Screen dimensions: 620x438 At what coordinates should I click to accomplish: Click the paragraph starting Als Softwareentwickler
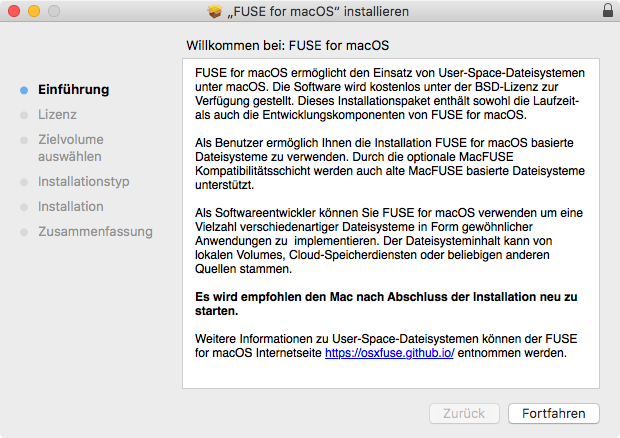pyautogui.click(x=389, y=241)
